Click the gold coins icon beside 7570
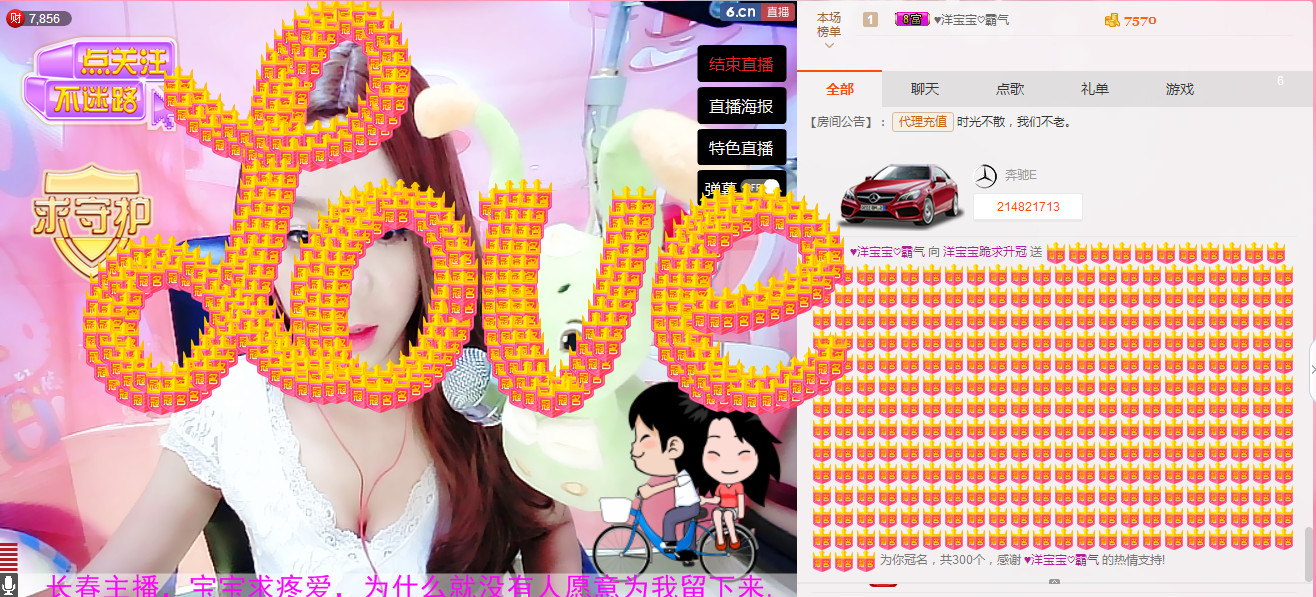1316x597 pixels. (x=1112, y=20)
